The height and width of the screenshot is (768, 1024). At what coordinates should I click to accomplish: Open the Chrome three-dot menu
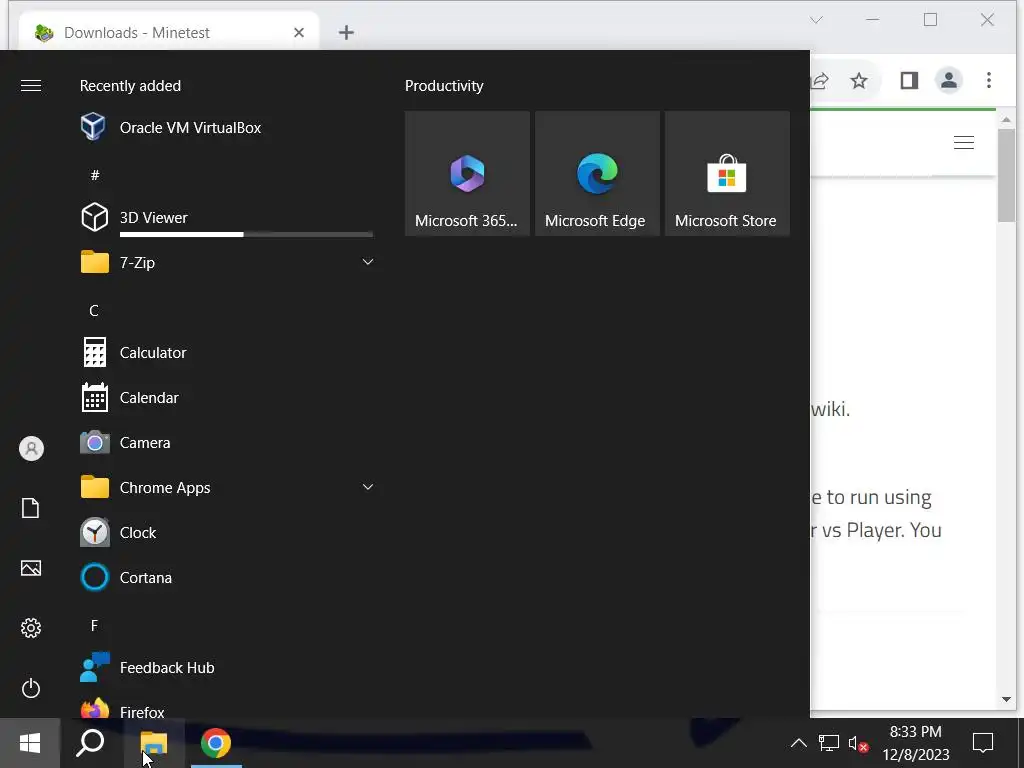(989, 80)
